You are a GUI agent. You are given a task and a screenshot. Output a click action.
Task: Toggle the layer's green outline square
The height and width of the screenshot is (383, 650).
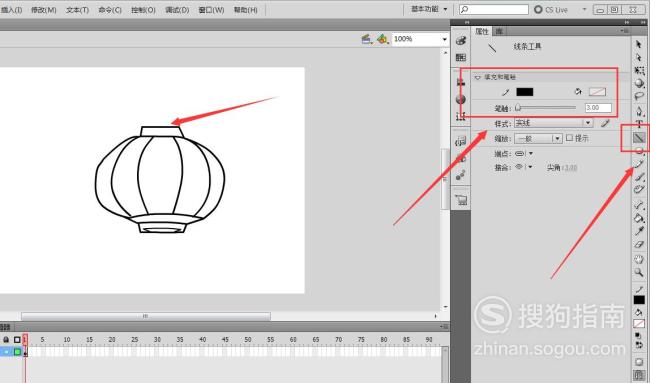tap(17, 352)
